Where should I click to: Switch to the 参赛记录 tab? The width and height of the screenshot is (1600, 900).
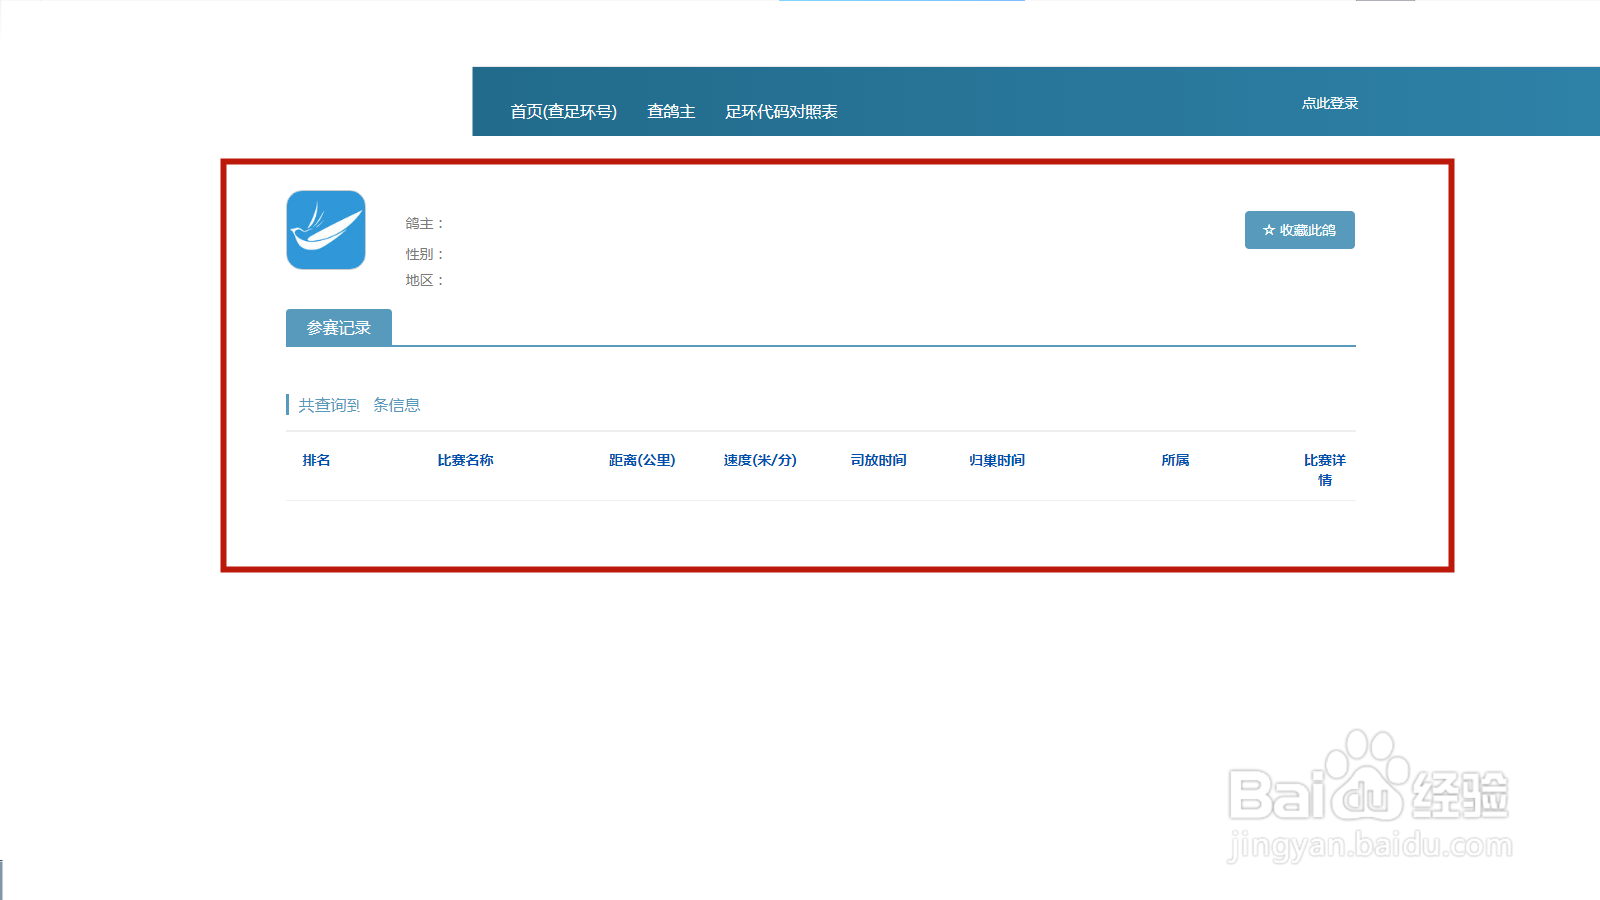[x=339, y=326]
